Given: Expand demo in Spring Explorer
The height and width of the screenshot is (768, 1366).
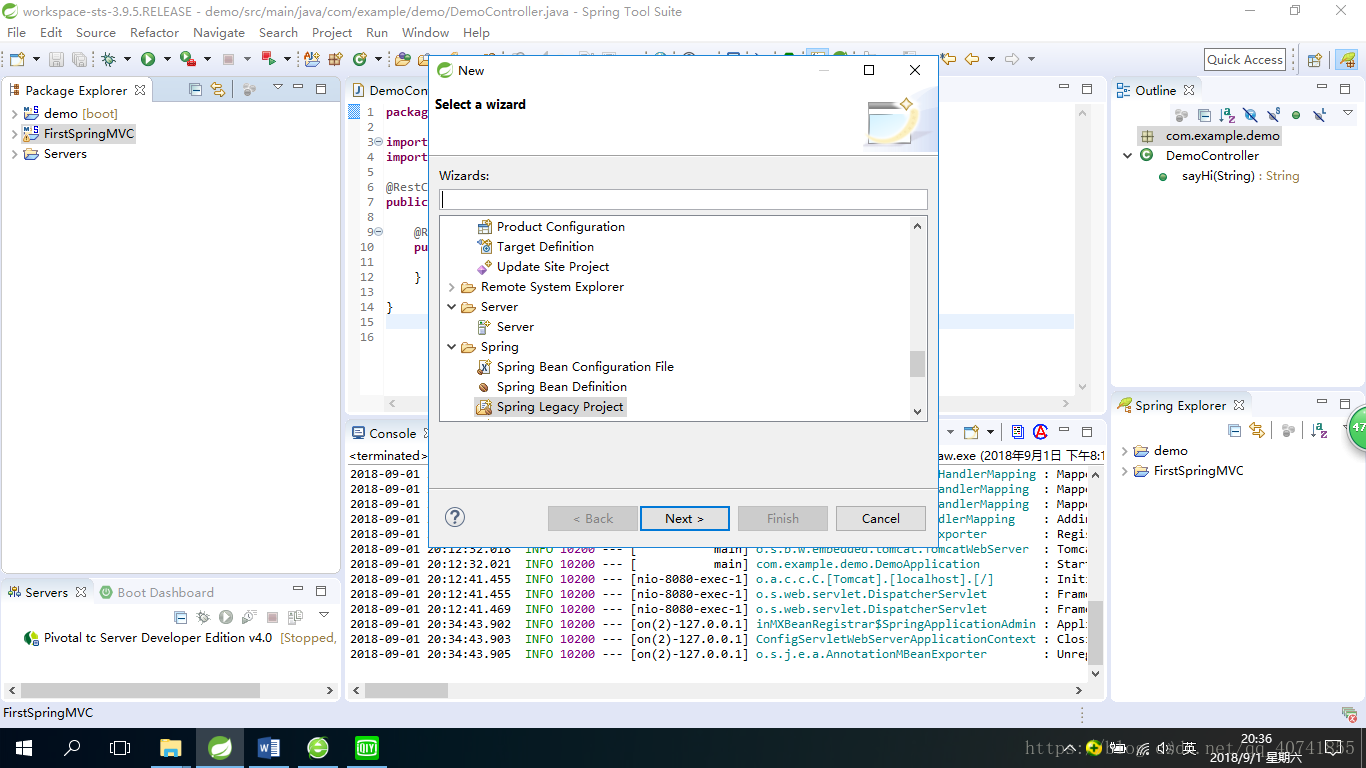Looking at the screenshot, I should (x=1125, y=451).
